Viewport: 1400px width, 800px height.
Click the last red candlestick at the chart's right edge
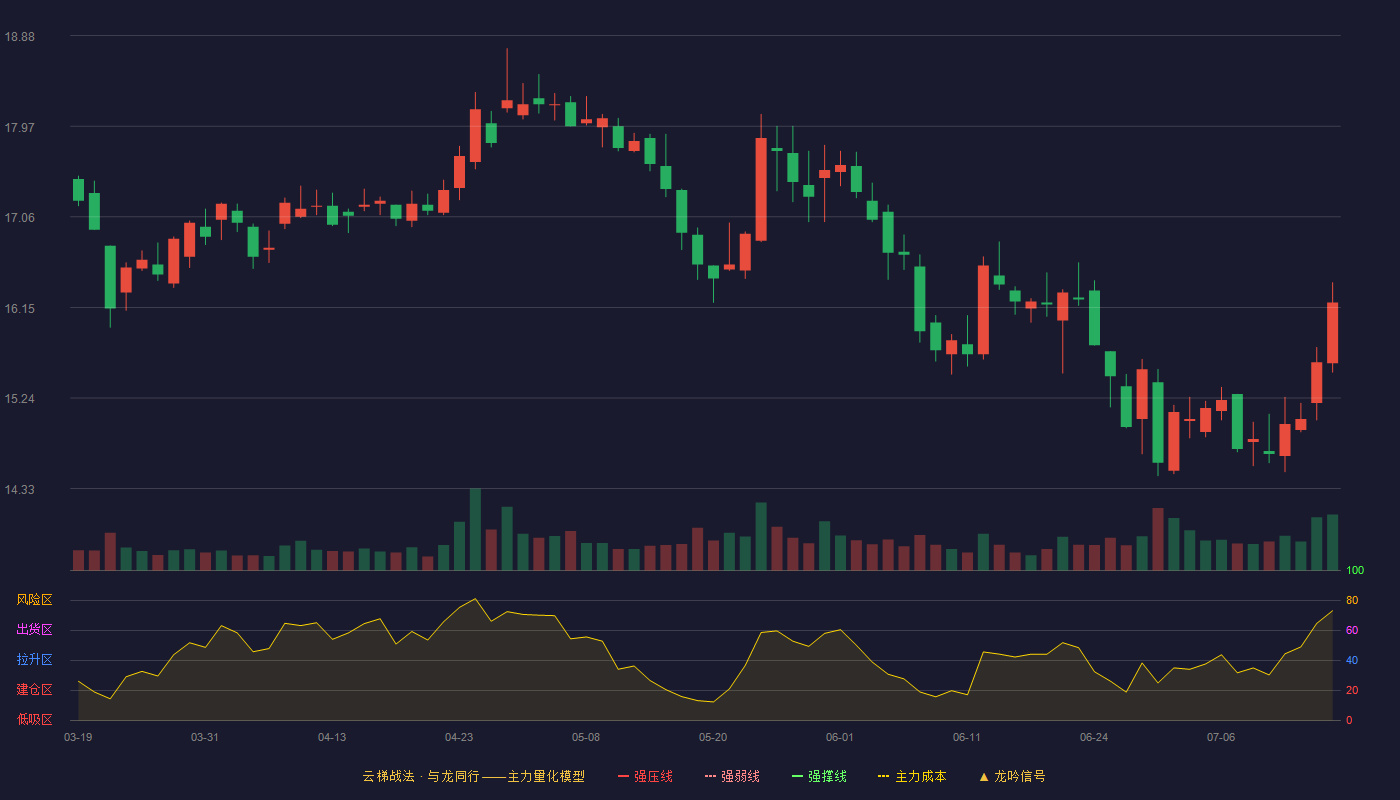(x=1332, y=333)
